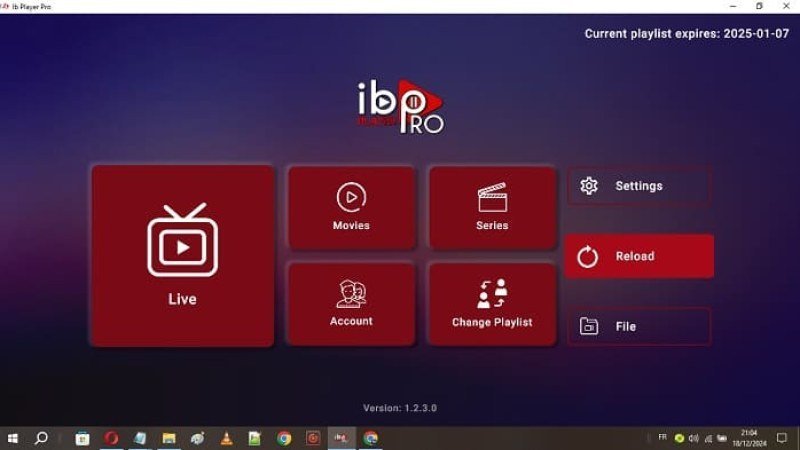Launch VLC media player from the taskbar
The width and height of the screenshot is (800, 450).
(227, 438)
